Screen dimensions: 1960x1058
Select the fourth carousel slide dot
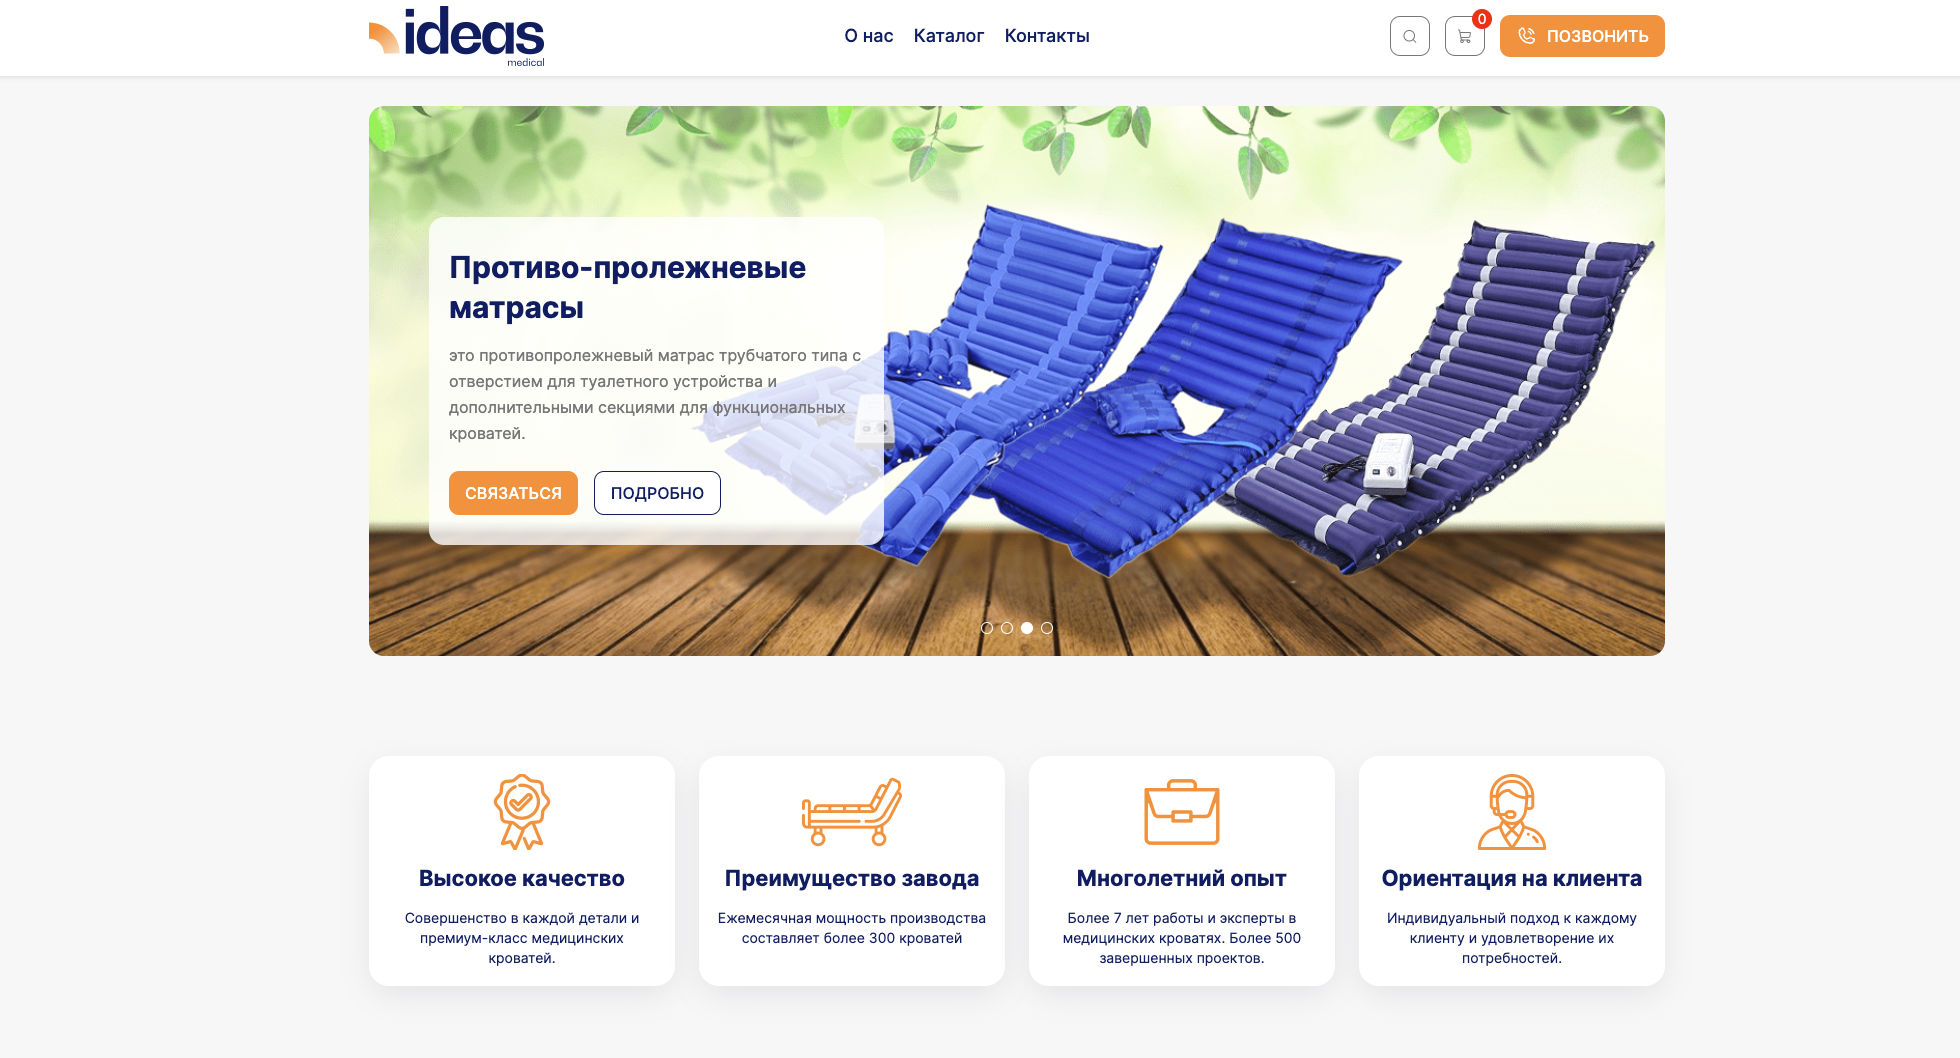[1047, 628]
